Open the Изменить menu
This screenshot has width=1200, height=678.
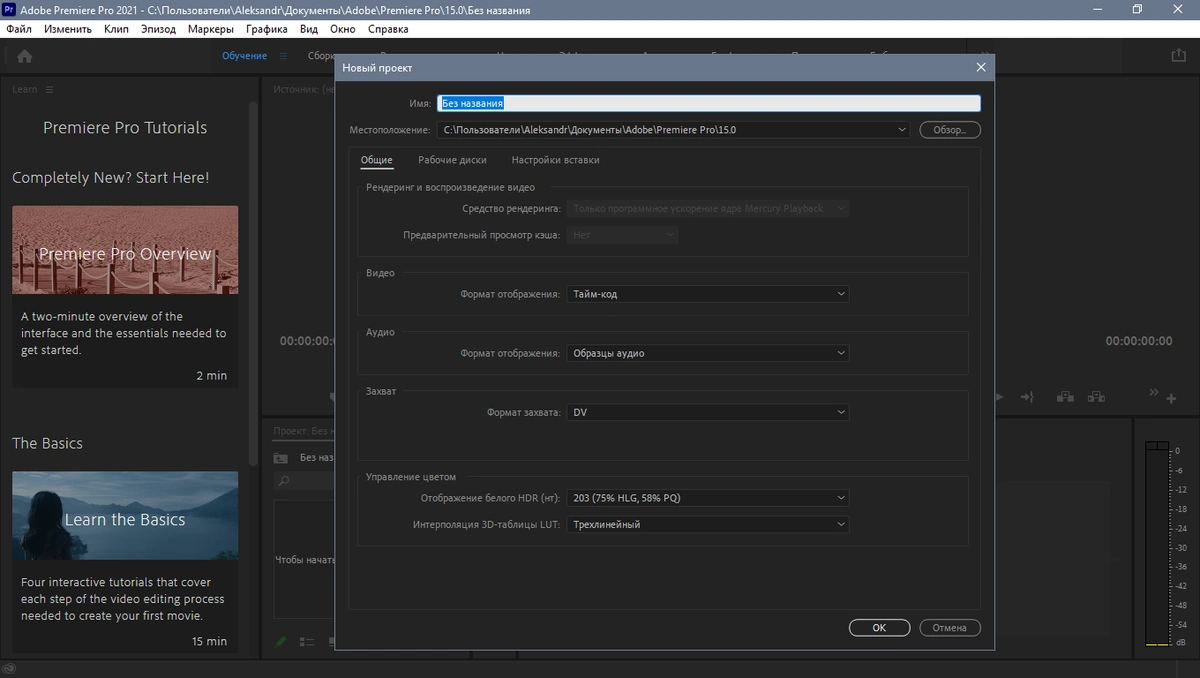coord(68,29)
